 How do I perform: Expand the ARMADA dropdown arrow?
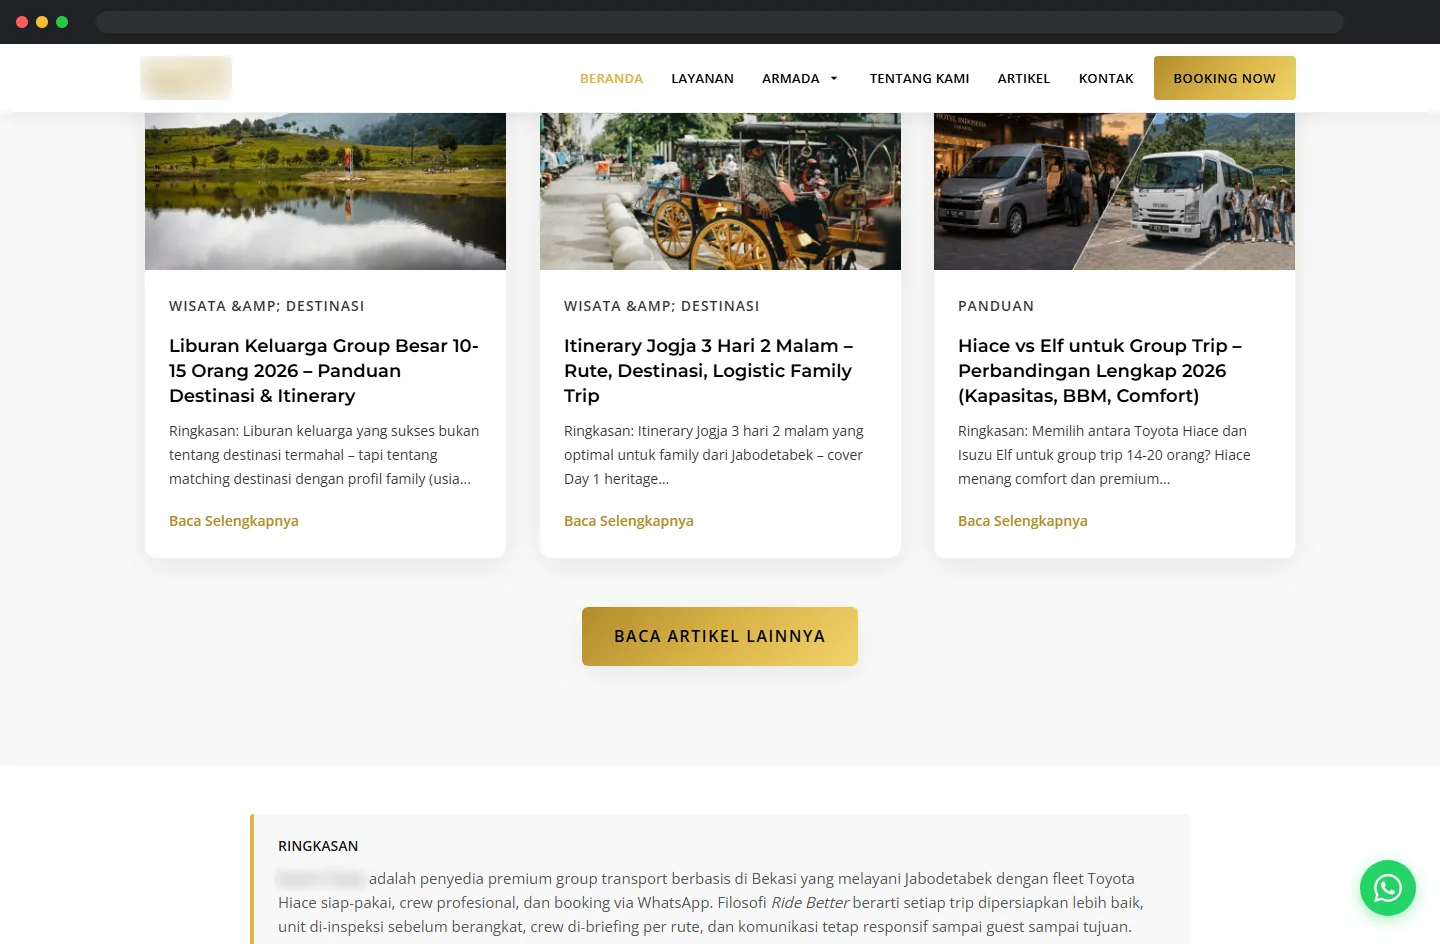834,79
